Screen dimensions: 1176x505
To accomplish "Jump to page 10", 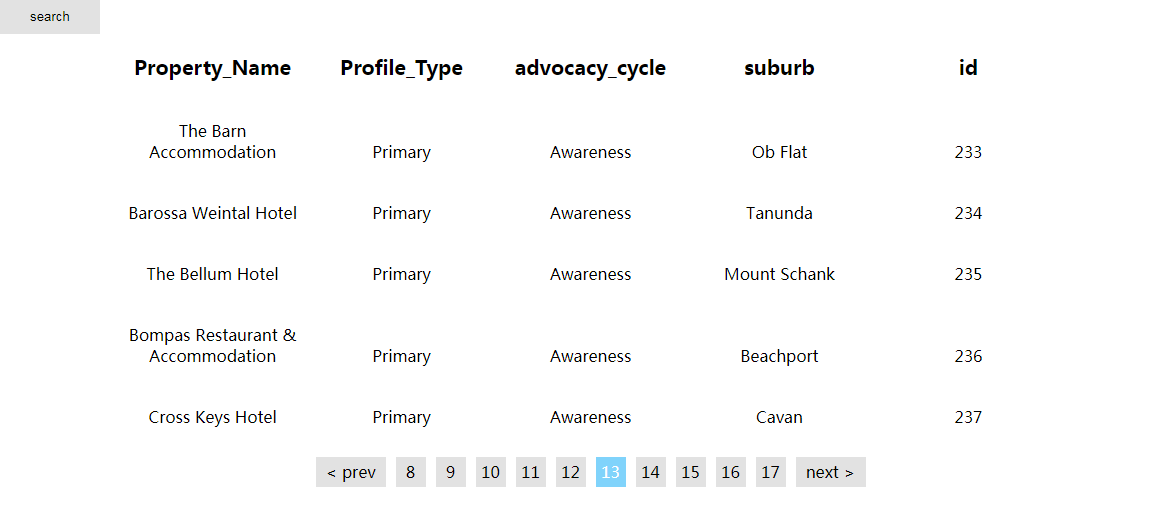I will 490,472.
